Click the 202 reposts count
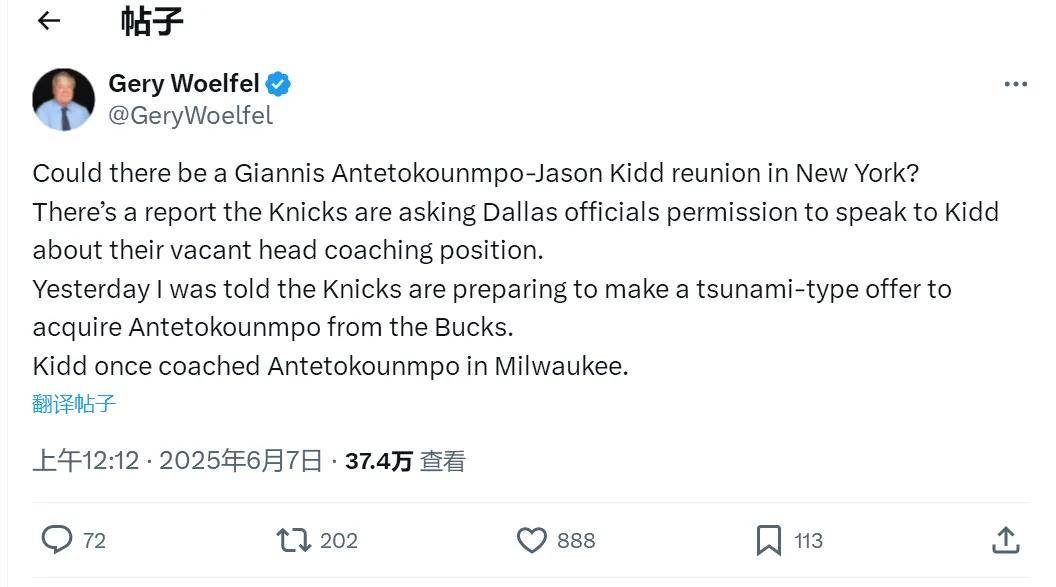The width and height of the screenshot is (1056, 587). 339,541
